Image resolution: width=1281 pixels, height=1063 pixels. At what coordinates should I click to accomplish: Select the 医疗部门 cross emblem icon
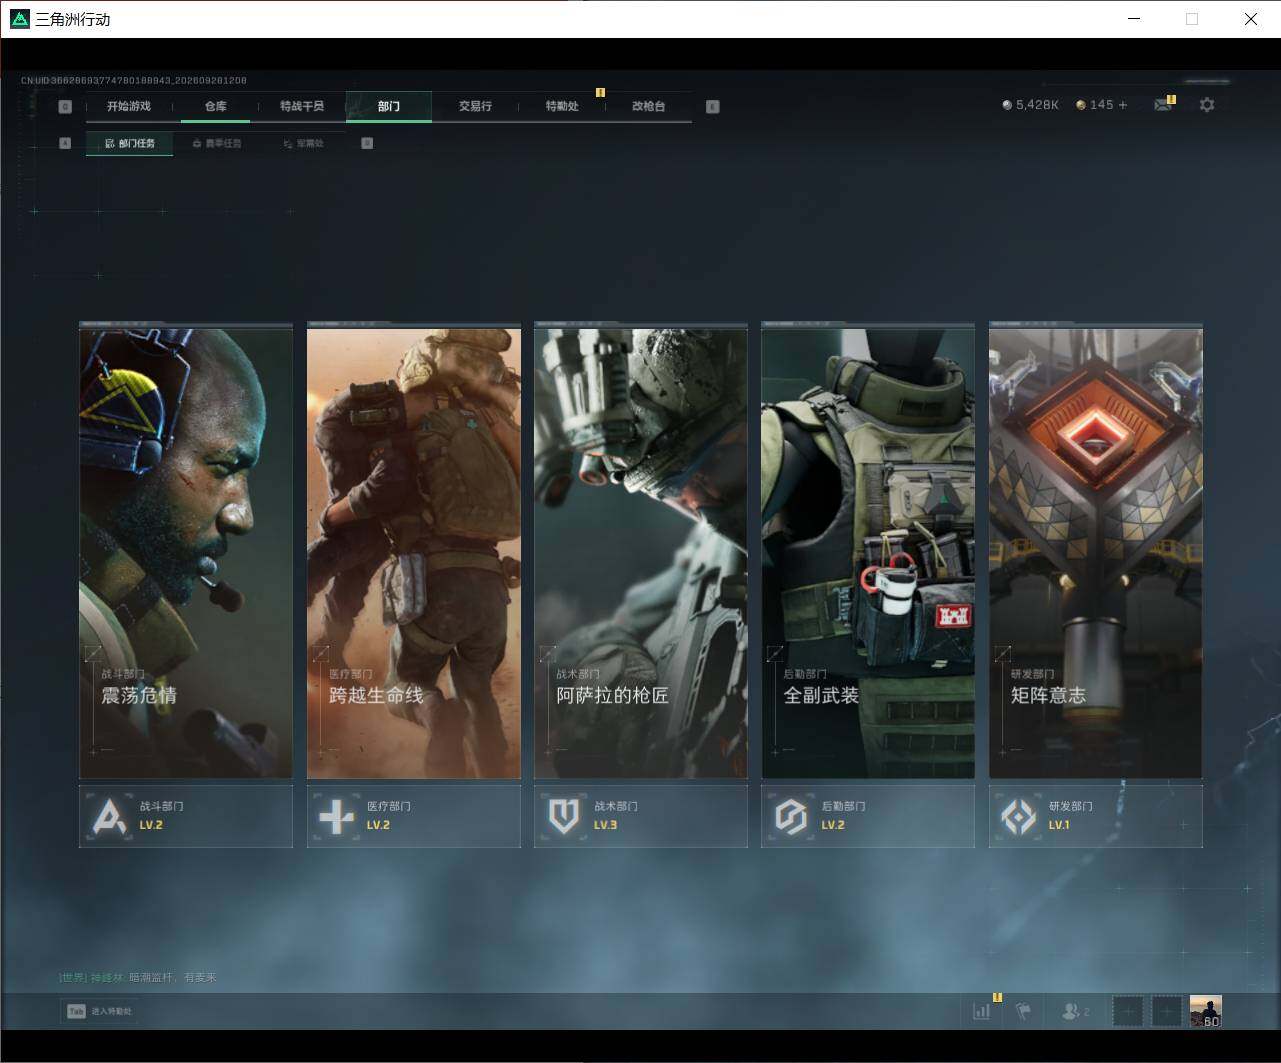pyautogui.click(x=335, y=817)
